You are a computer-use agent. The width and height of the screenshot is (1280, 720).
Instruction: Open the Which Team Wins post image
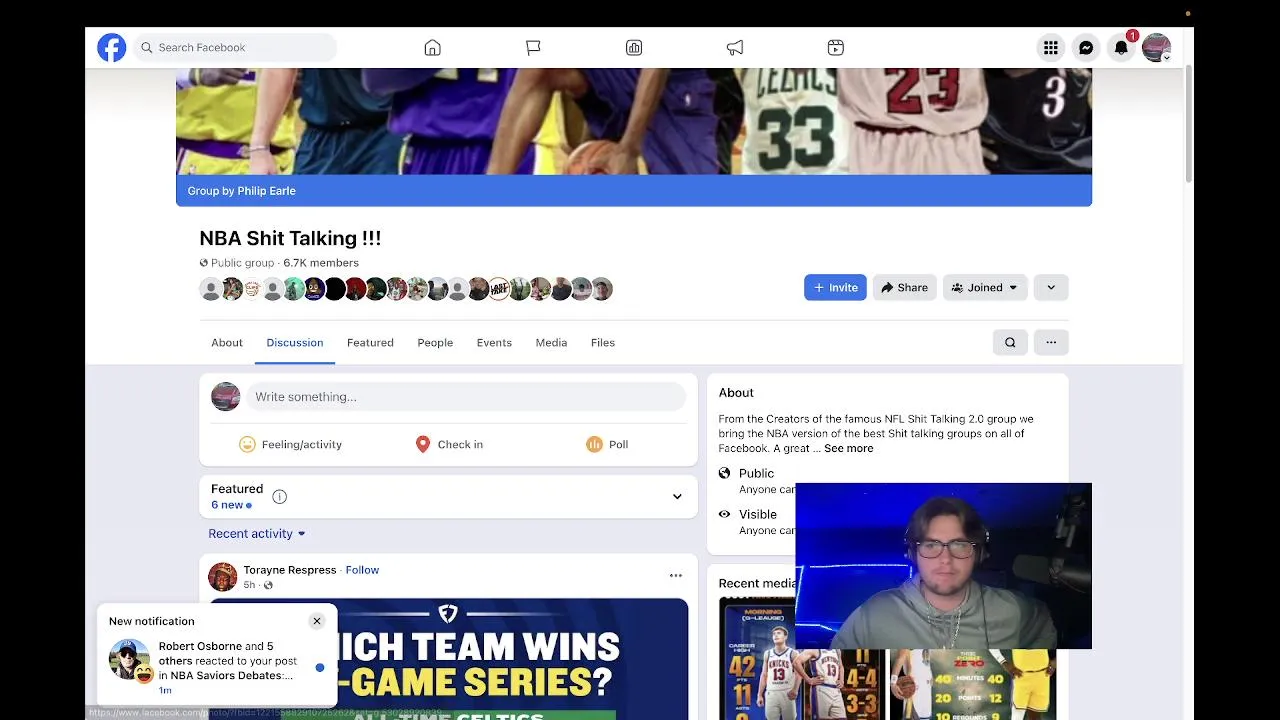click(x=449, y=659)
